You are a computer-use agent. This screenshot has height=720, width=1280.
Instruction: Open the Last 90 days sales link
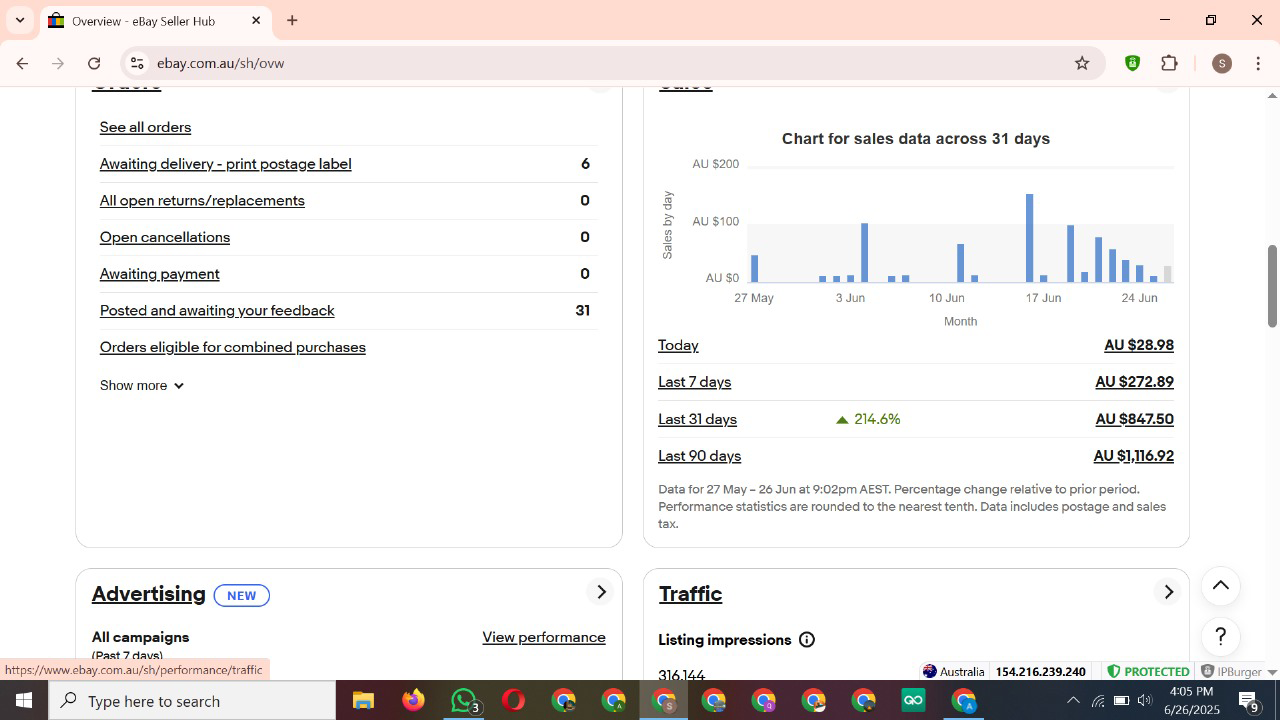point(699,456)
